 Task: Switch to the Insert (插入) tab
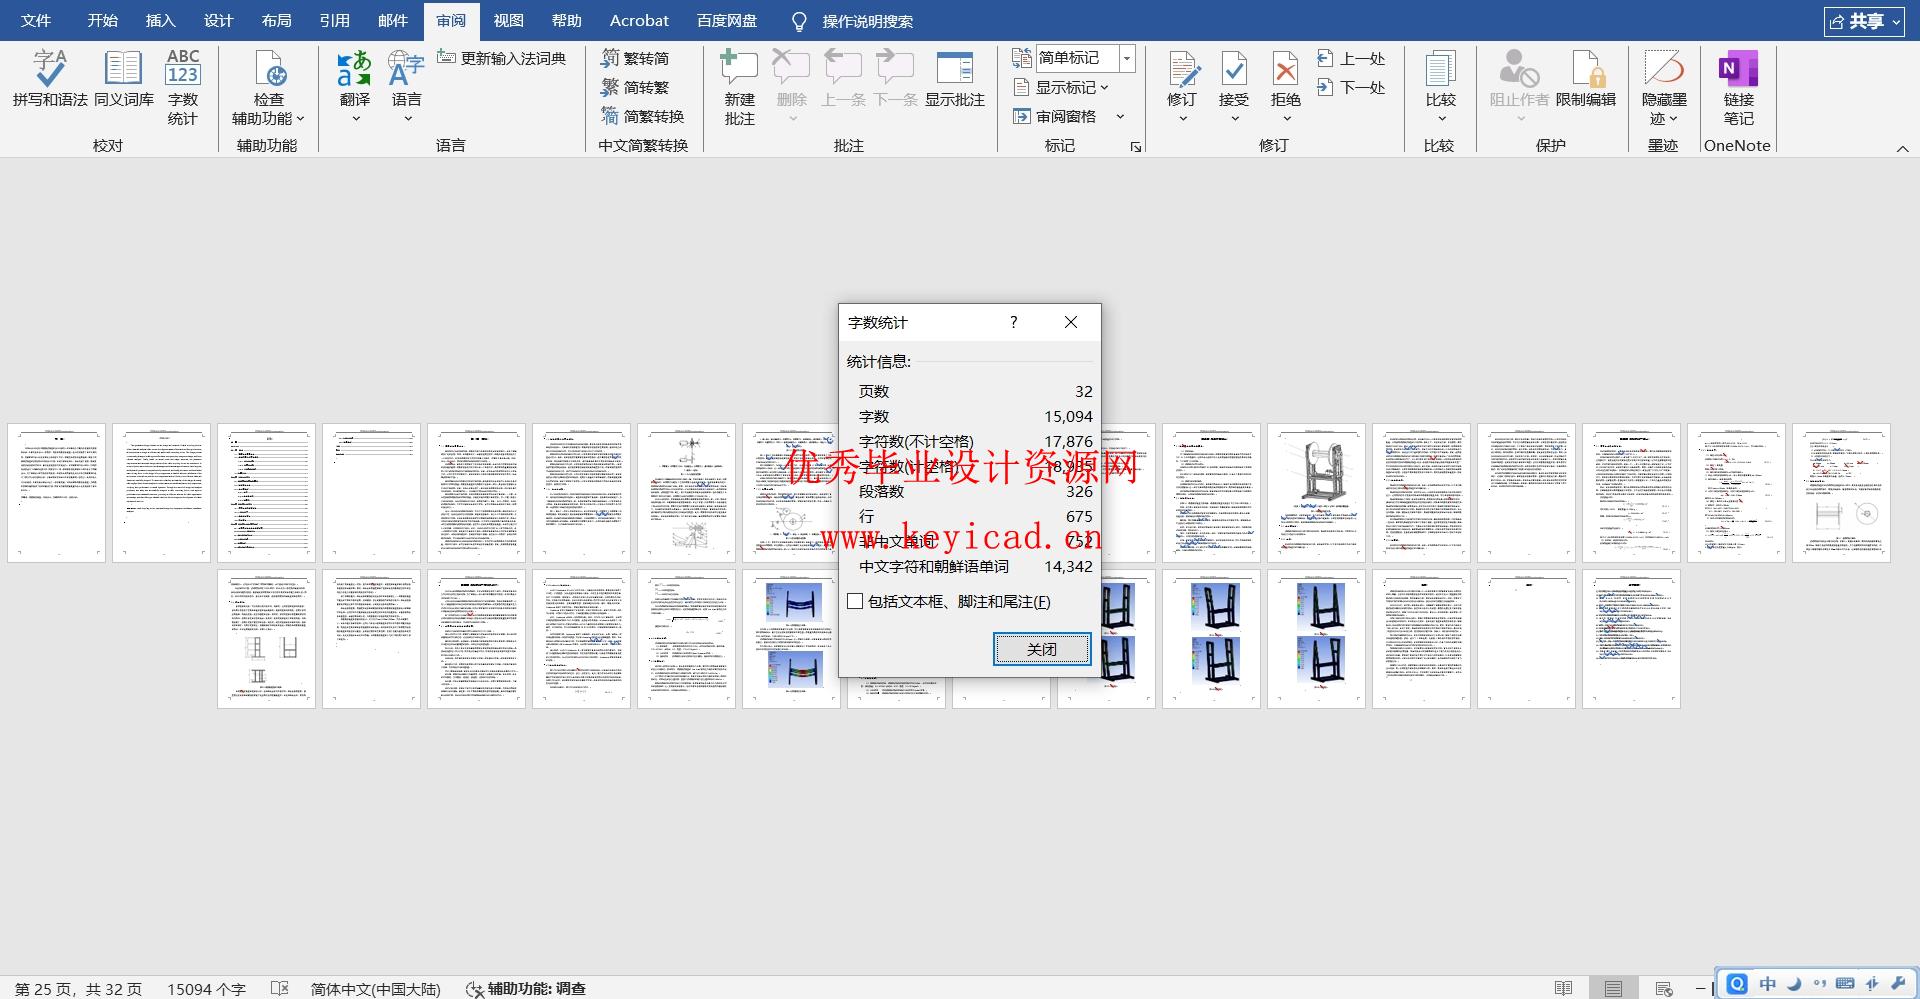(160, 21)
